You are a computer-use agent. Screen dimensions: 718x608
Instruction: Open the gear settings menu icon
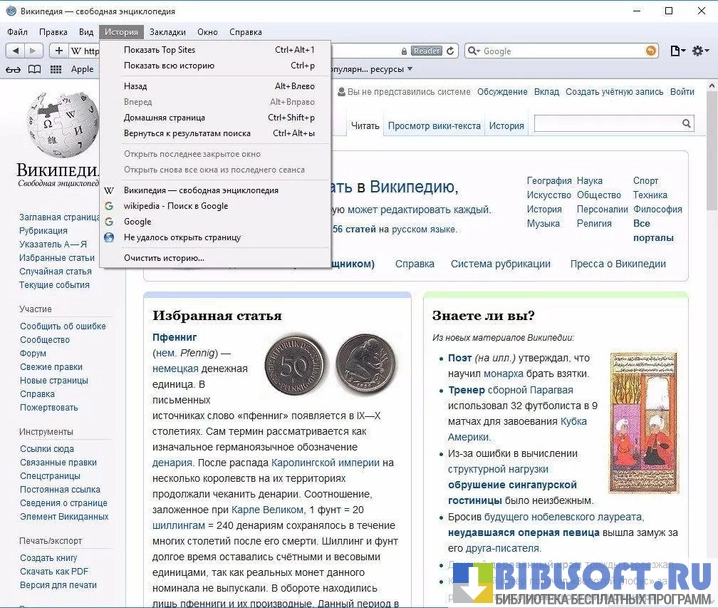[700, 50]
